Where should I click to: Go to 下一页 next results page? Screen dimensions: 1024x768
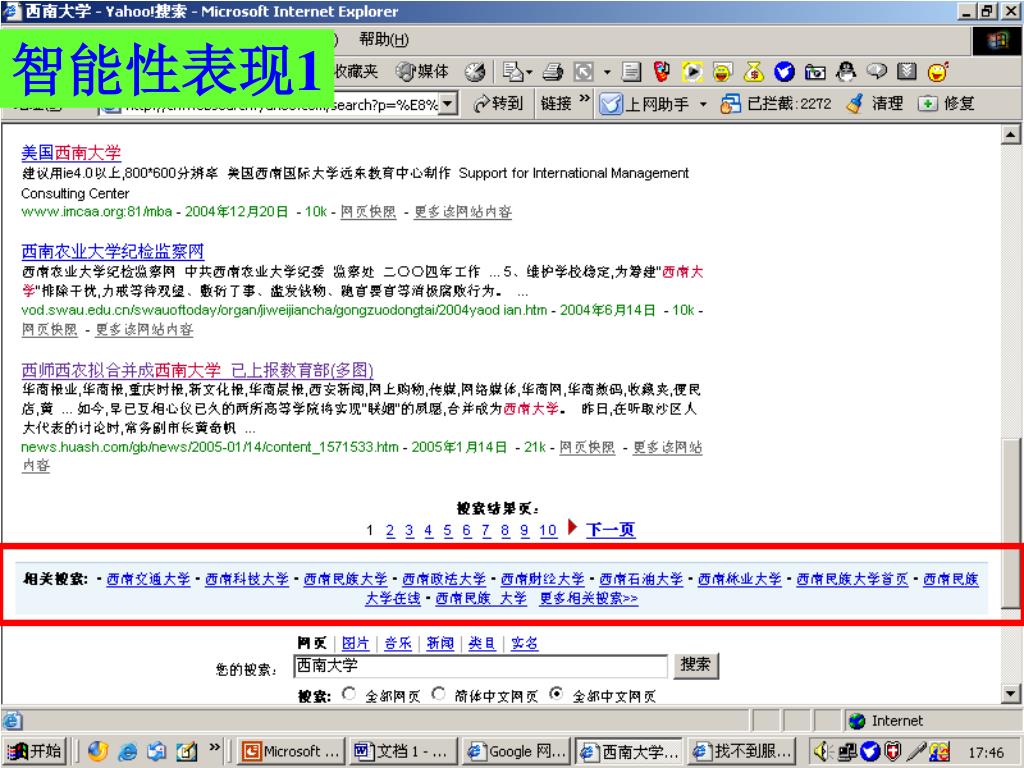coord(611,530)
